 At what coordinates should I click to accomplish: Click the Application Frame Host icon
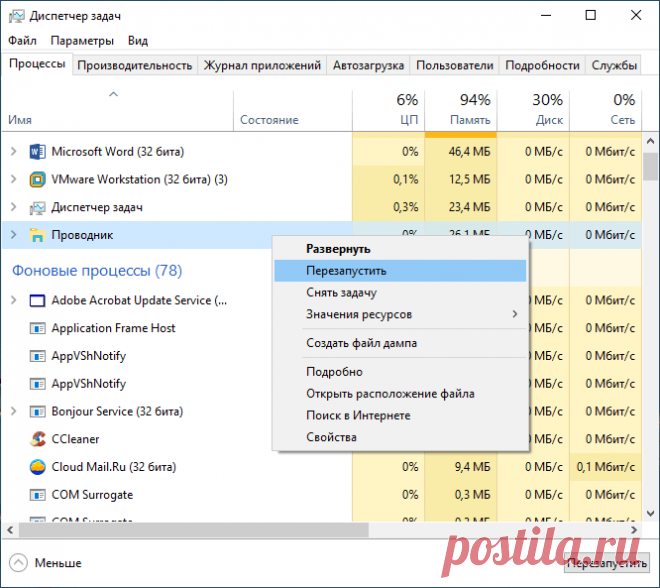point(37,328)
